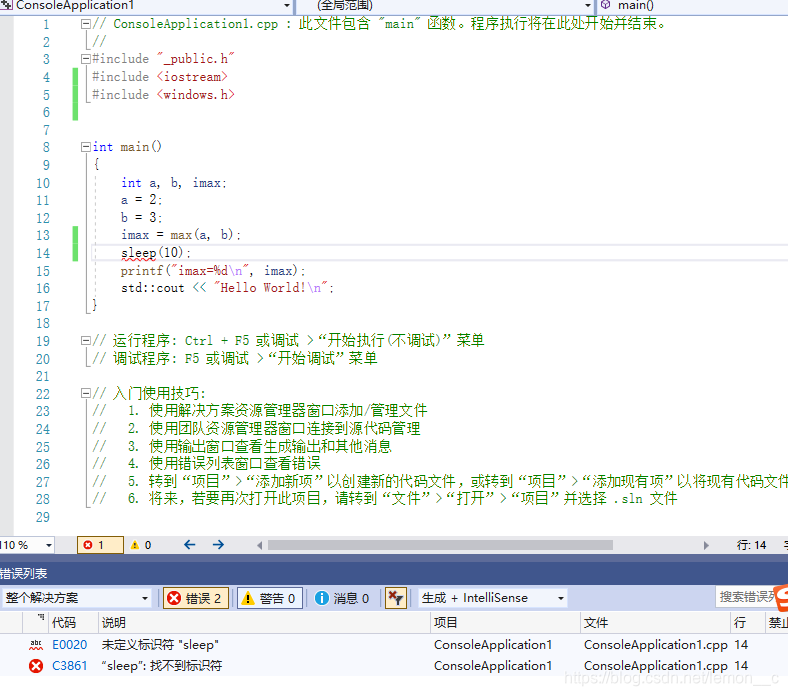Toggle the 错误 2 errors filter
Screen dimensions: 788x696
195,598
